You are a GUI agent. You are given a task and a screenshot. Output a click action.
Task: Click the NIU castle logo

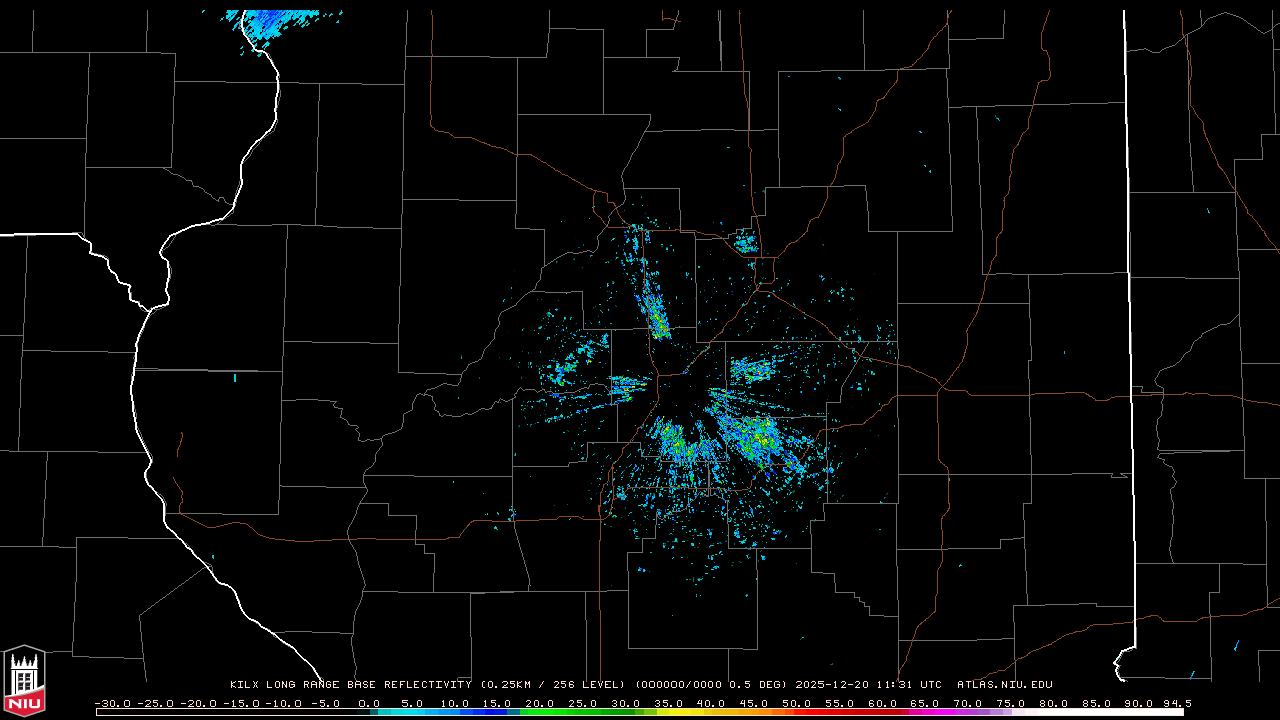coord(24,680)
